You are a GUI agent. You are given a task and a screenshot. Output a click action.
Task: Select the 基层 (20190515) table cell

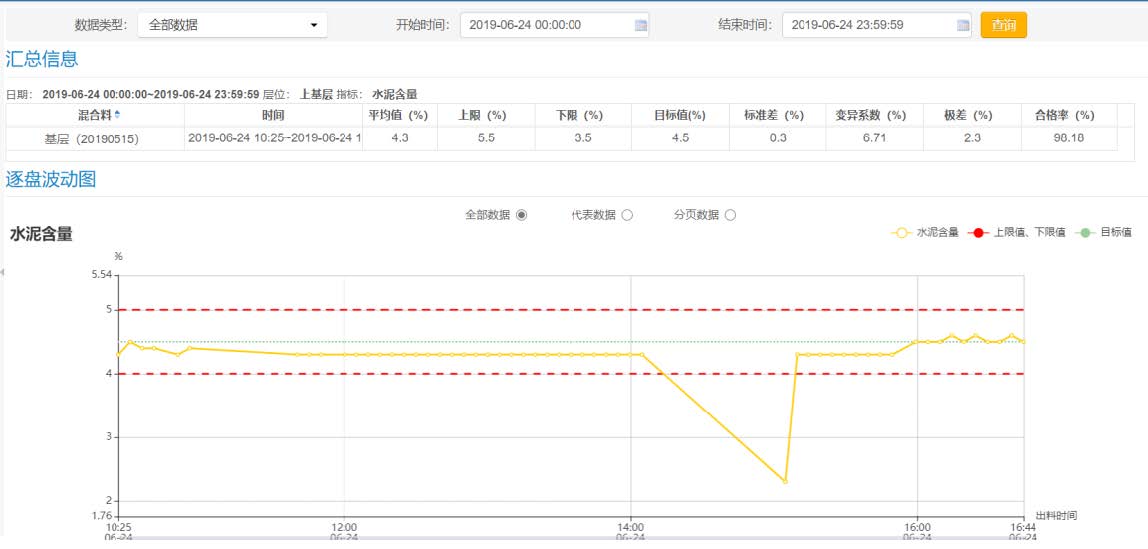pyautogui.click(x=95, y=138)
